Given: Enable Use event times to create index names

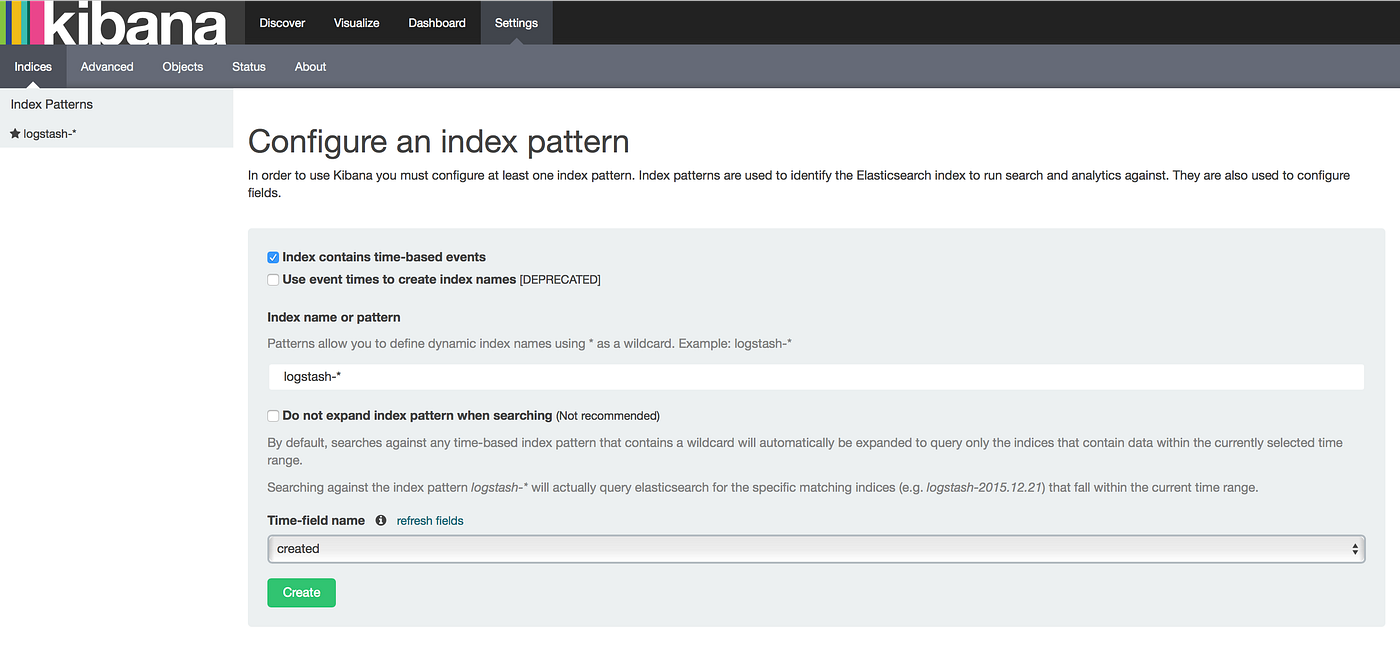Looking at the screenshot, I should click(273, 280).
